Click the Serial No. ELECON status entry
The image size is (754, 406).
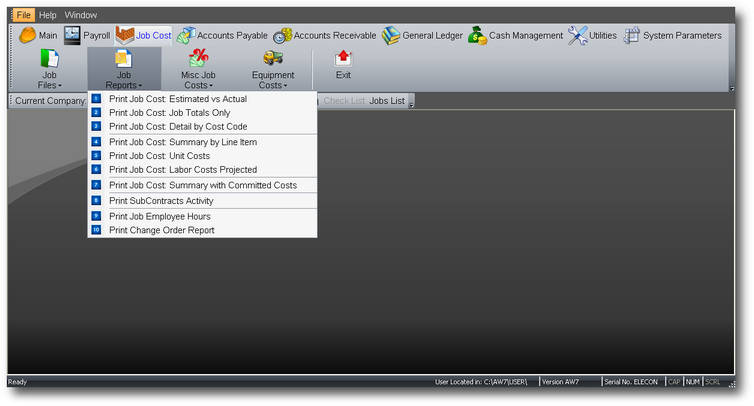click(630, 382)
